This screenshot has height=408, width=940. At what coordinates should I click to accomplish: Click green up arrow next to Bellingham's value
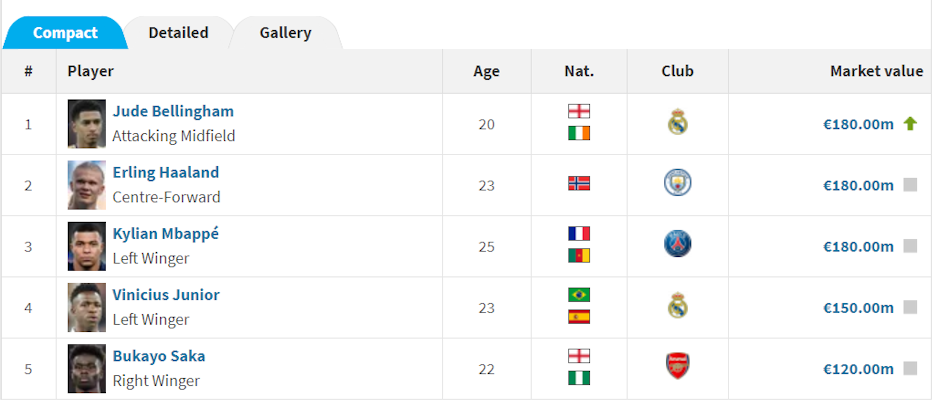click(910, 124)
